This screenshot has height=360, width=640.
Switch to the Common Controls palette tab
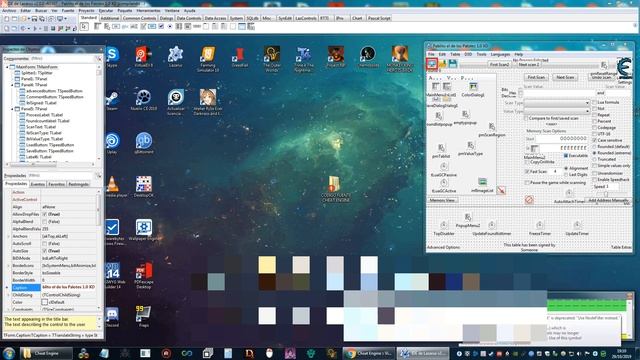[x=139, y=18]
